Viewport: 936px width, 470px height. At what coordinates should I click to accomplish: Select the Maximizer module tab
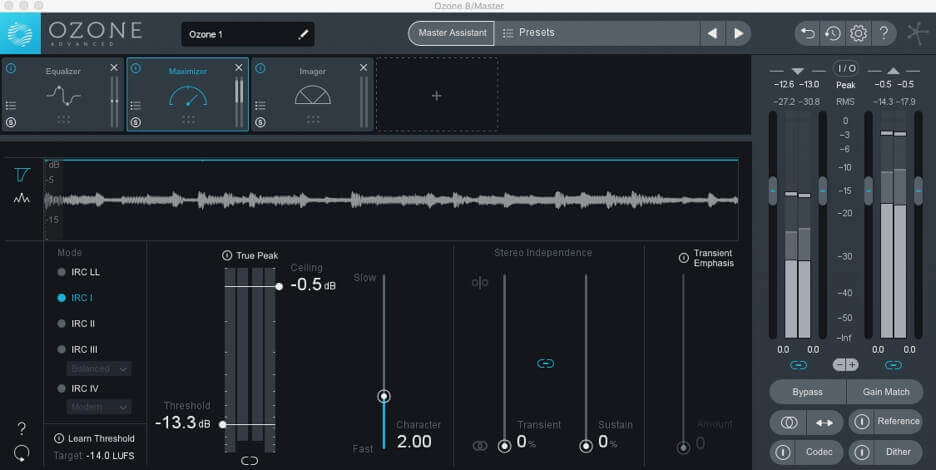coord(187,94)
